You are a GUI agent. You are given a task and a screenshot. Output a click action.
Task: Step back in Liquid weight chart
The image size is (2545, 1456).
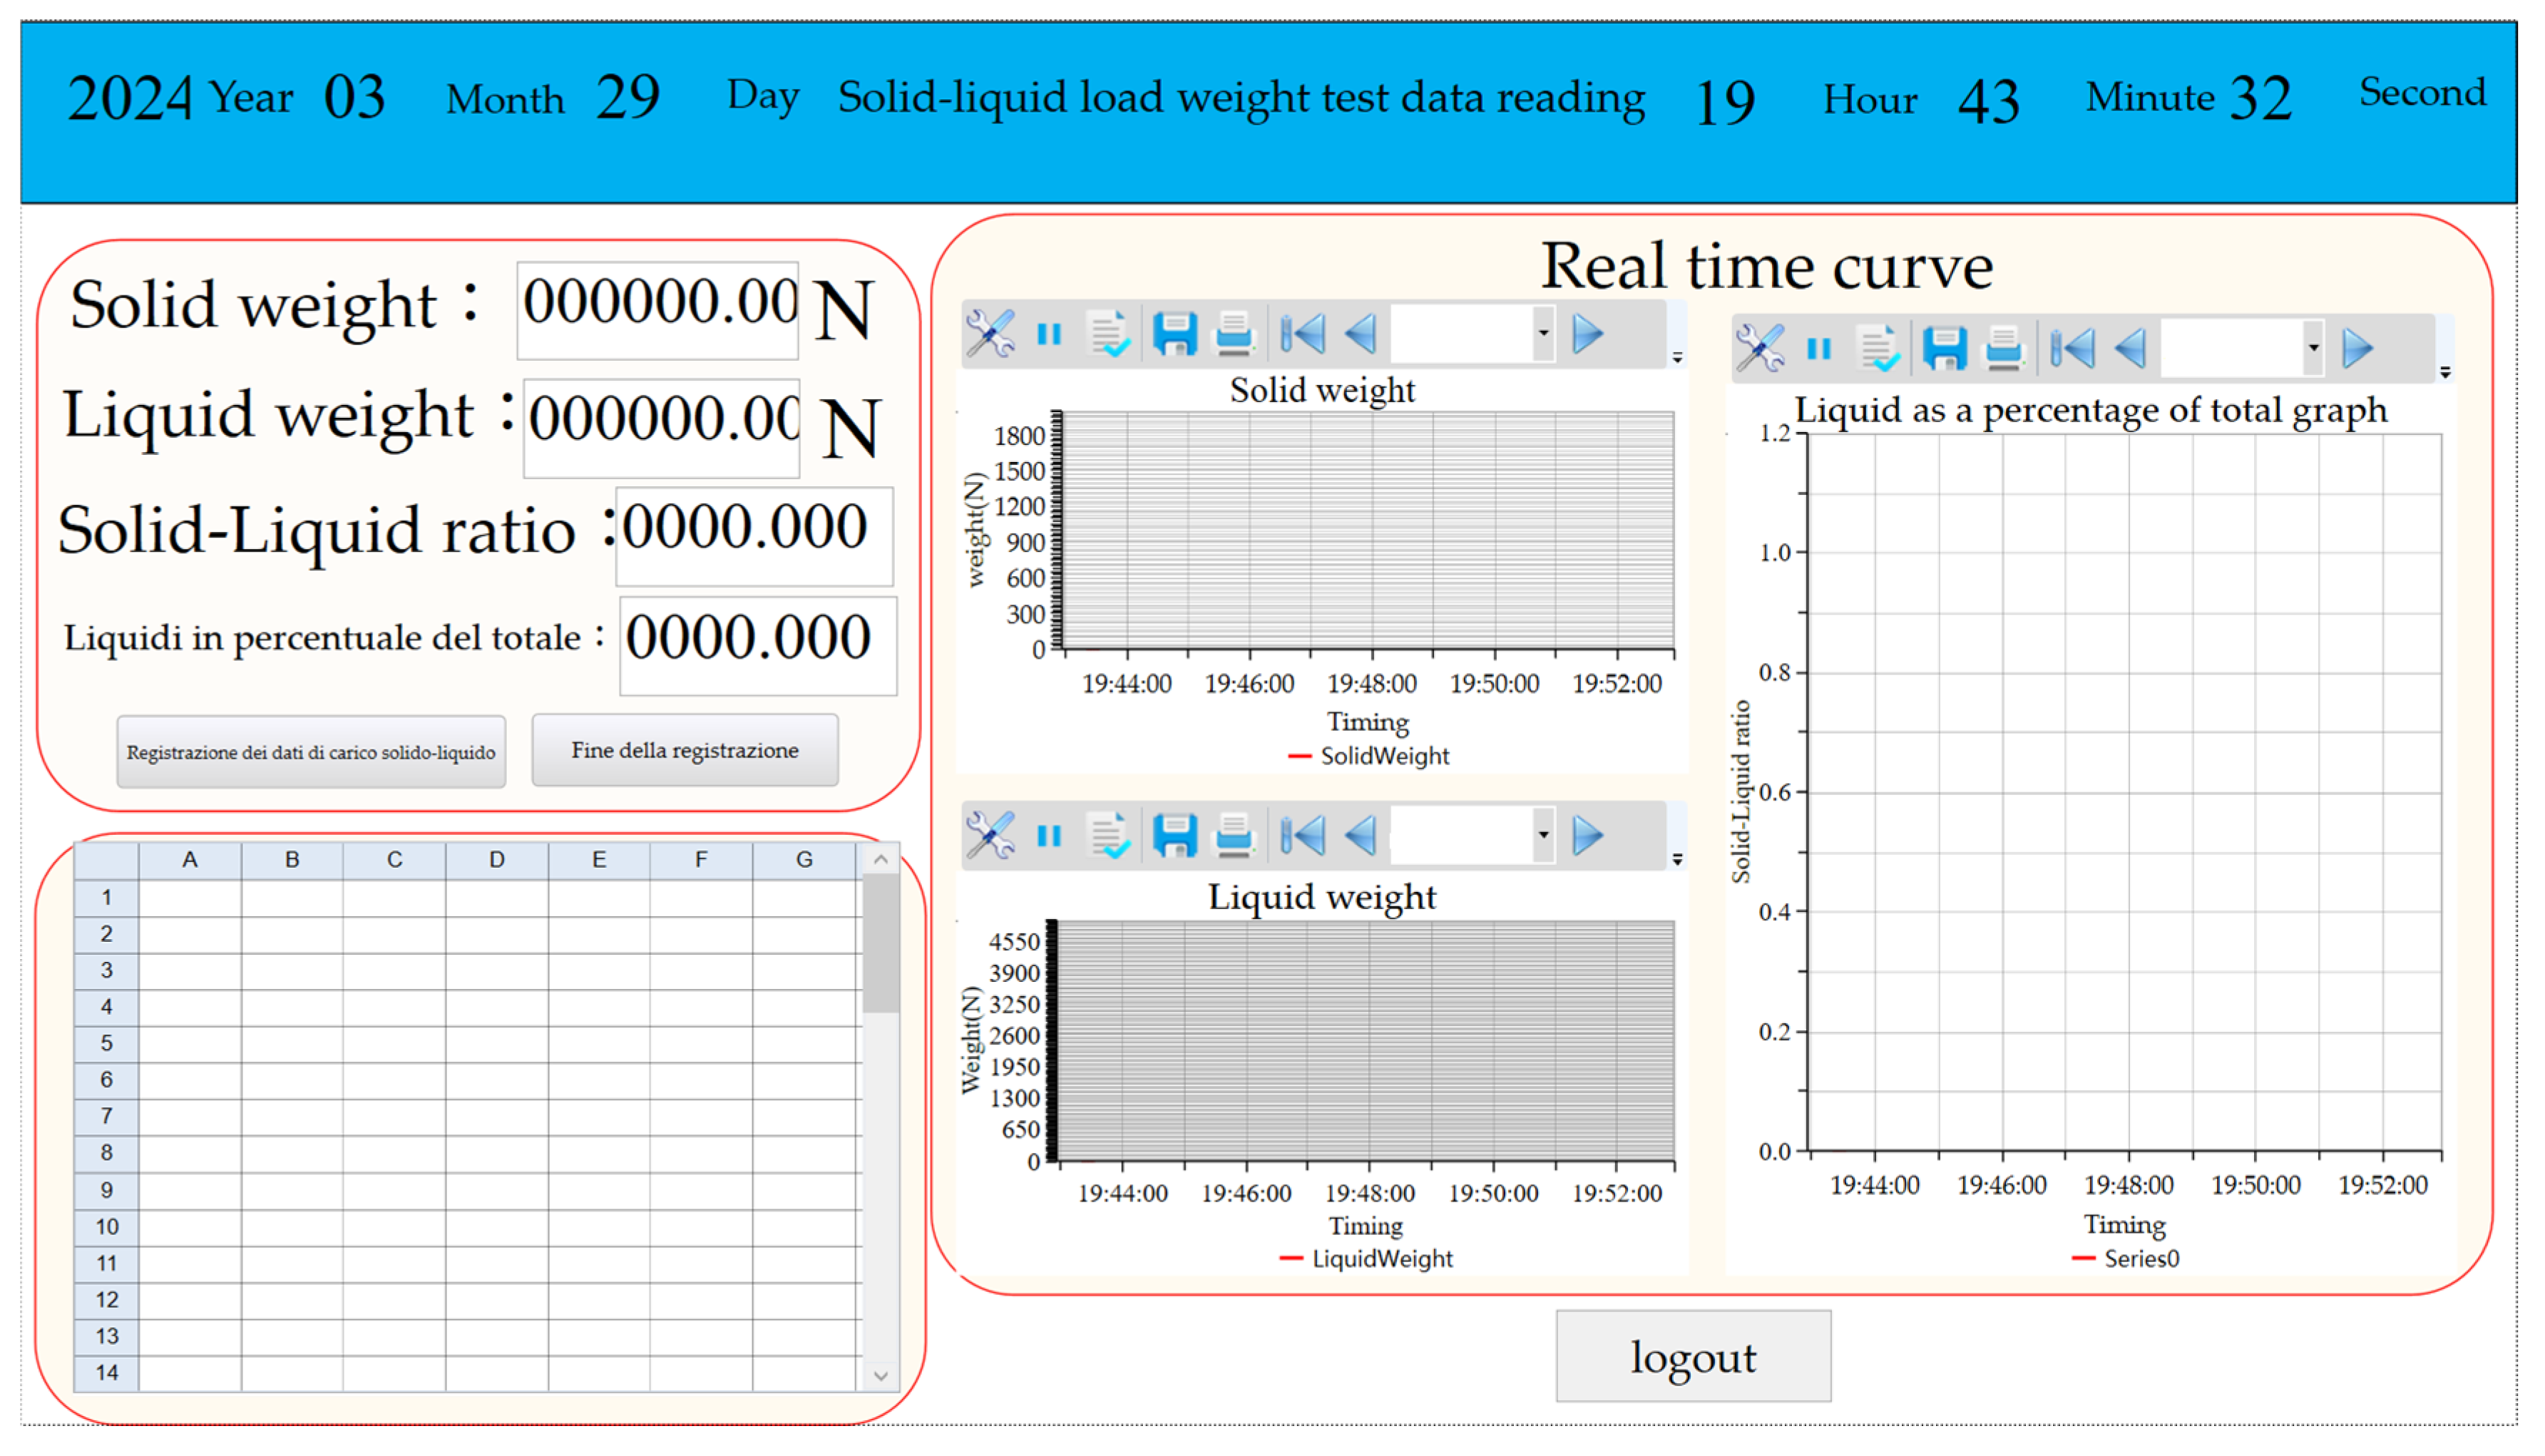click(1361, 836)
